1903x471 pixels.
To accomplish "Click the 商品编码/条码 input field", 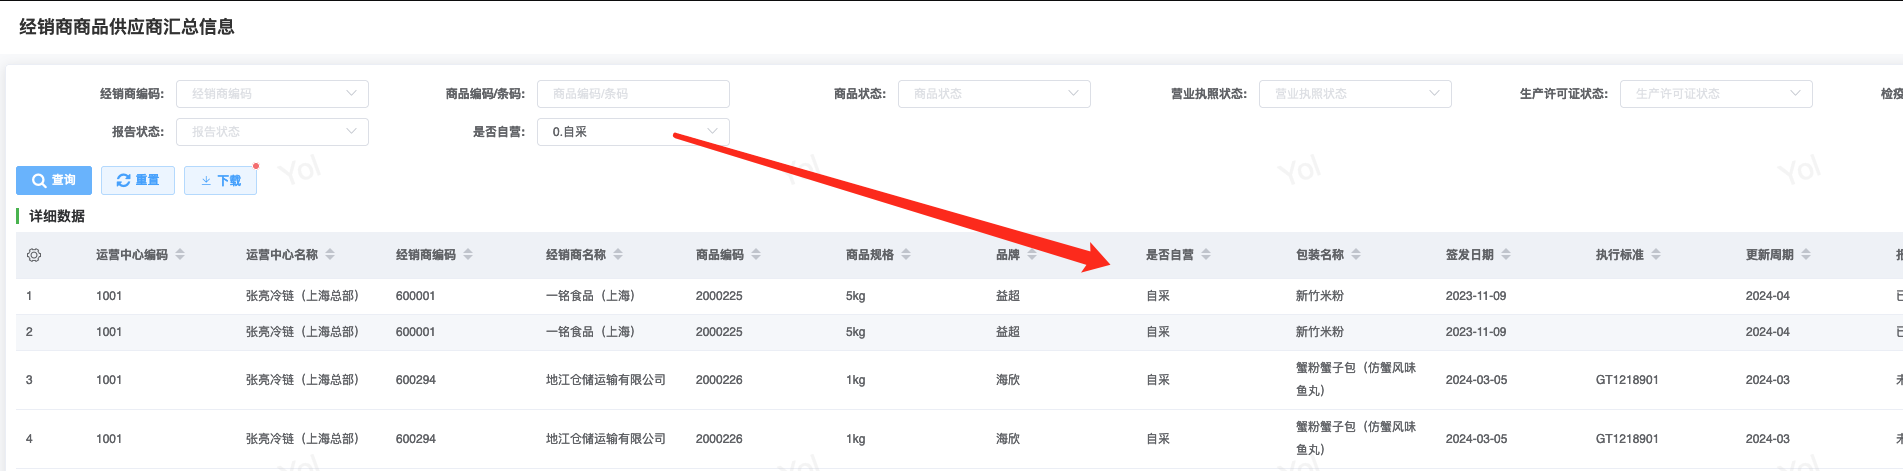I will pos(633,94).
